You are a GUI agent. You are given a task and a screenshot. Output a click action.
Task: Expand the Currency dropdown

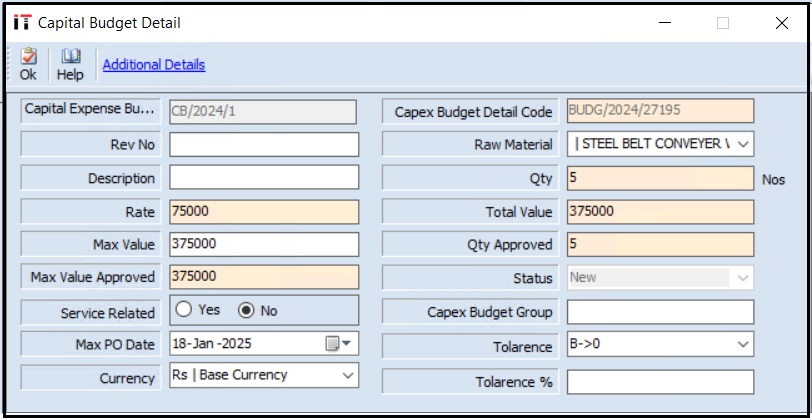point(347,376)
